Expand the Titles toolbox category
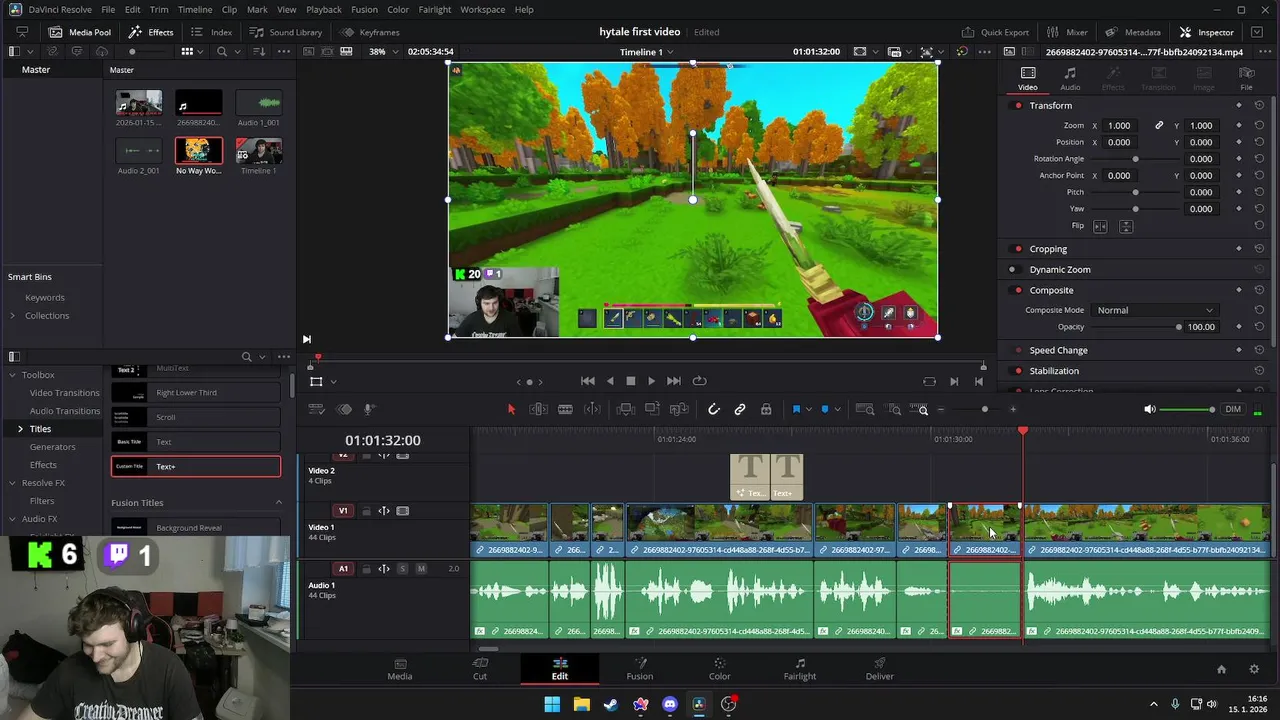1280x720 pixels. coord(20,429)
